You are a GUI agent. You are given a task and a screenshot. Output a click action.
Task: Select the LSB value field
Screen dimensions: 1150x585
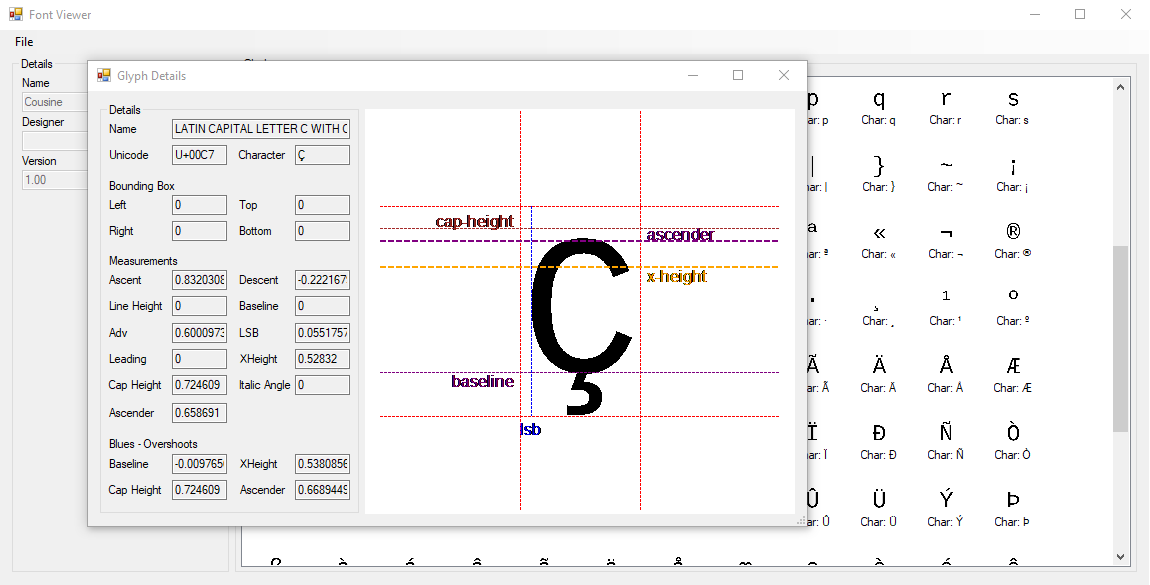tap(322, 333)
